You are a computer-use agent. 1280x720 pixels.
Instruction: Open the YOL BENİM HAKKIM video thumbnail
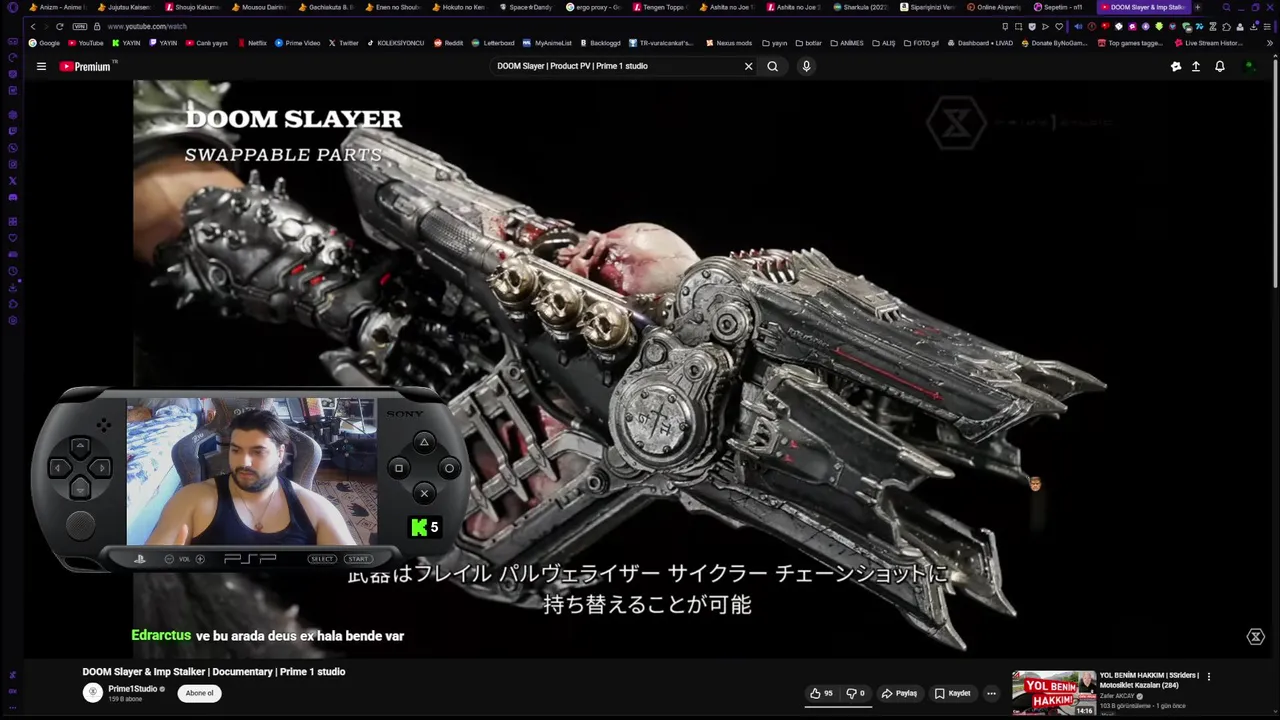tap(1054, 693)
